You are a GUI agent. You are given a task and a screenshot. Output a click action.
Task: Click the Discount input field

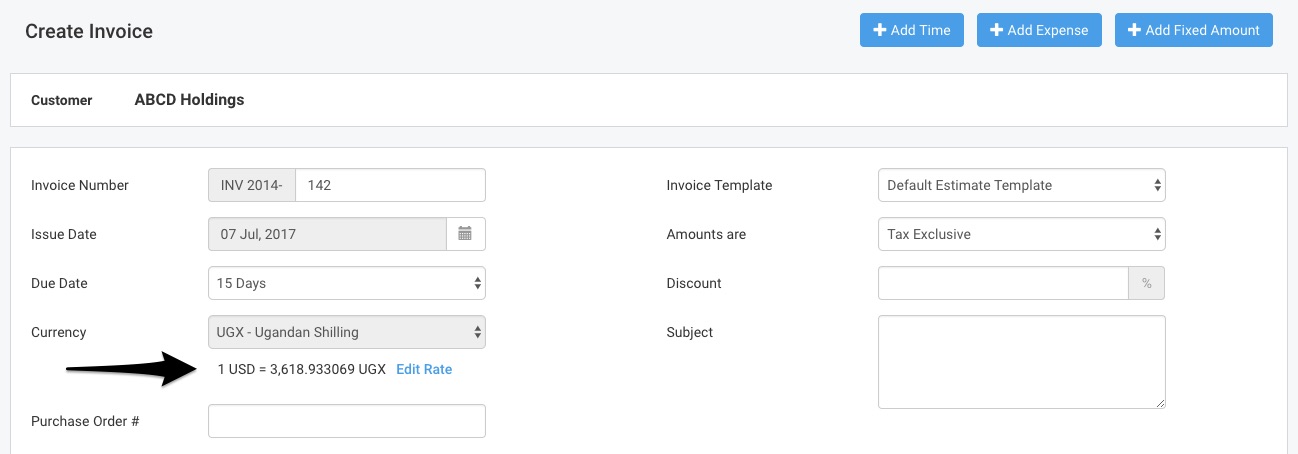[x=1003, y=283]
